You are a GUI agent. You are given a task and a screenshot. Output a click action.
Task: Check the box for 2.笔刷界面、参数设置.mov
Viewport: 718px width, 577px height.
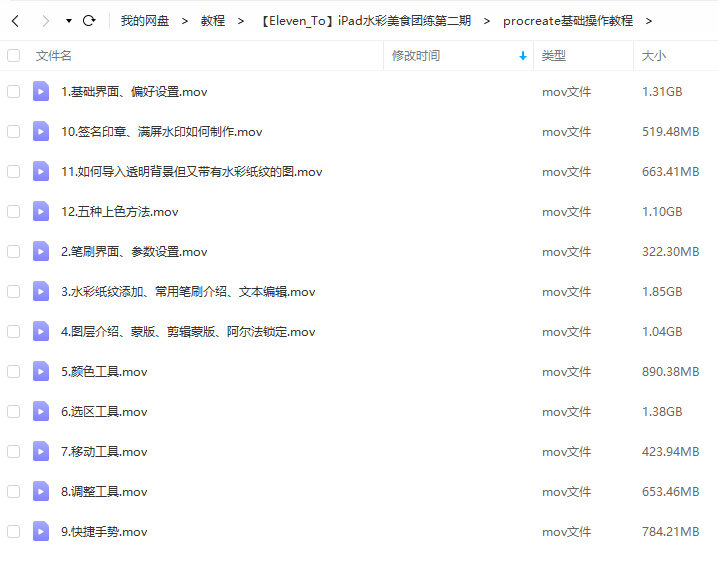[14, 251]
